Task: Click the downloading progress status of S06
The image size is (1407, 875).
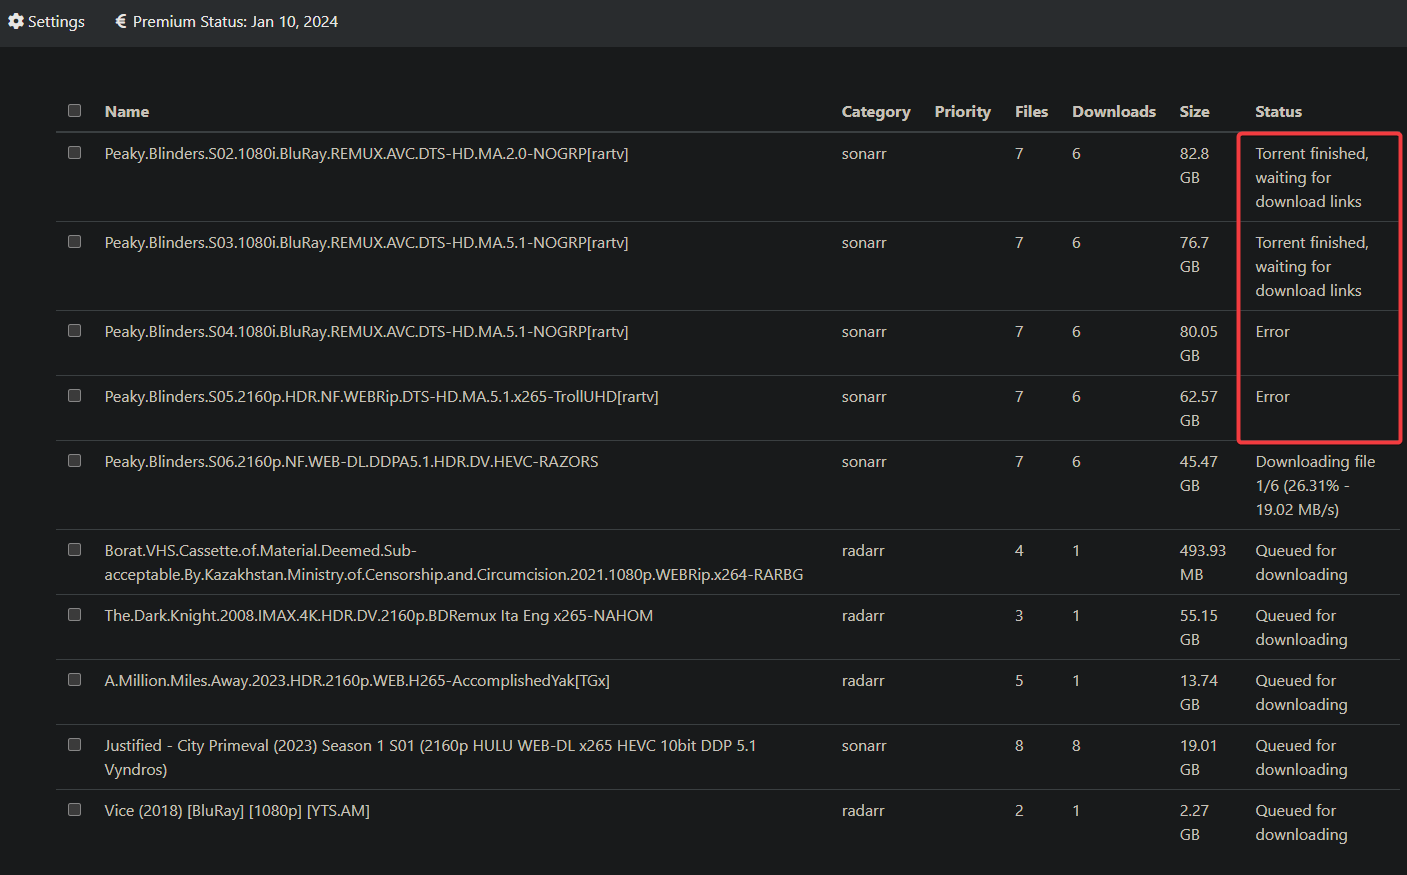Action: click(x=1315, y=485)
